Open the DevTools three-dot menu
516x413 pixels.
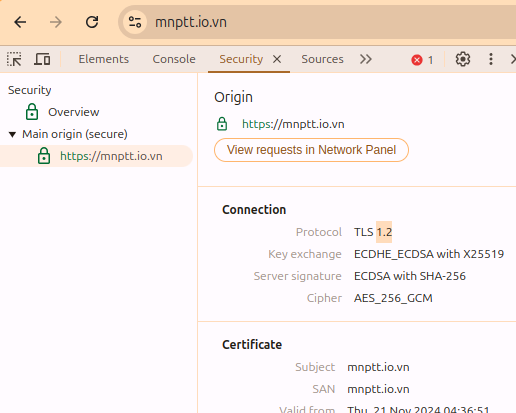point(491,59)
